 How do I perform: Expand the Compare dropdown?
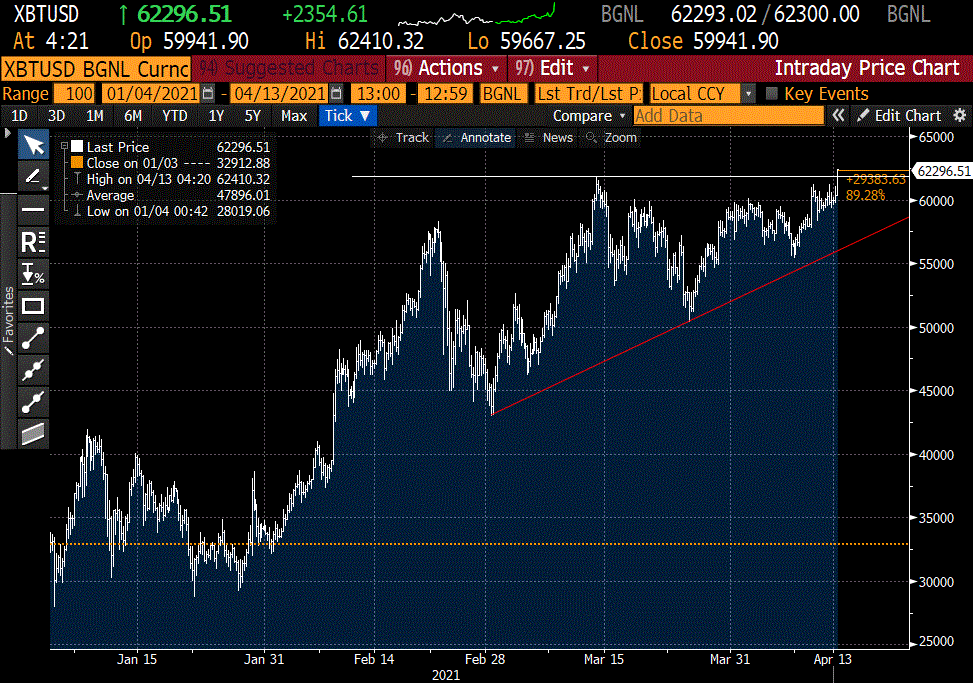pyautogui.click(x=589, y=116)
